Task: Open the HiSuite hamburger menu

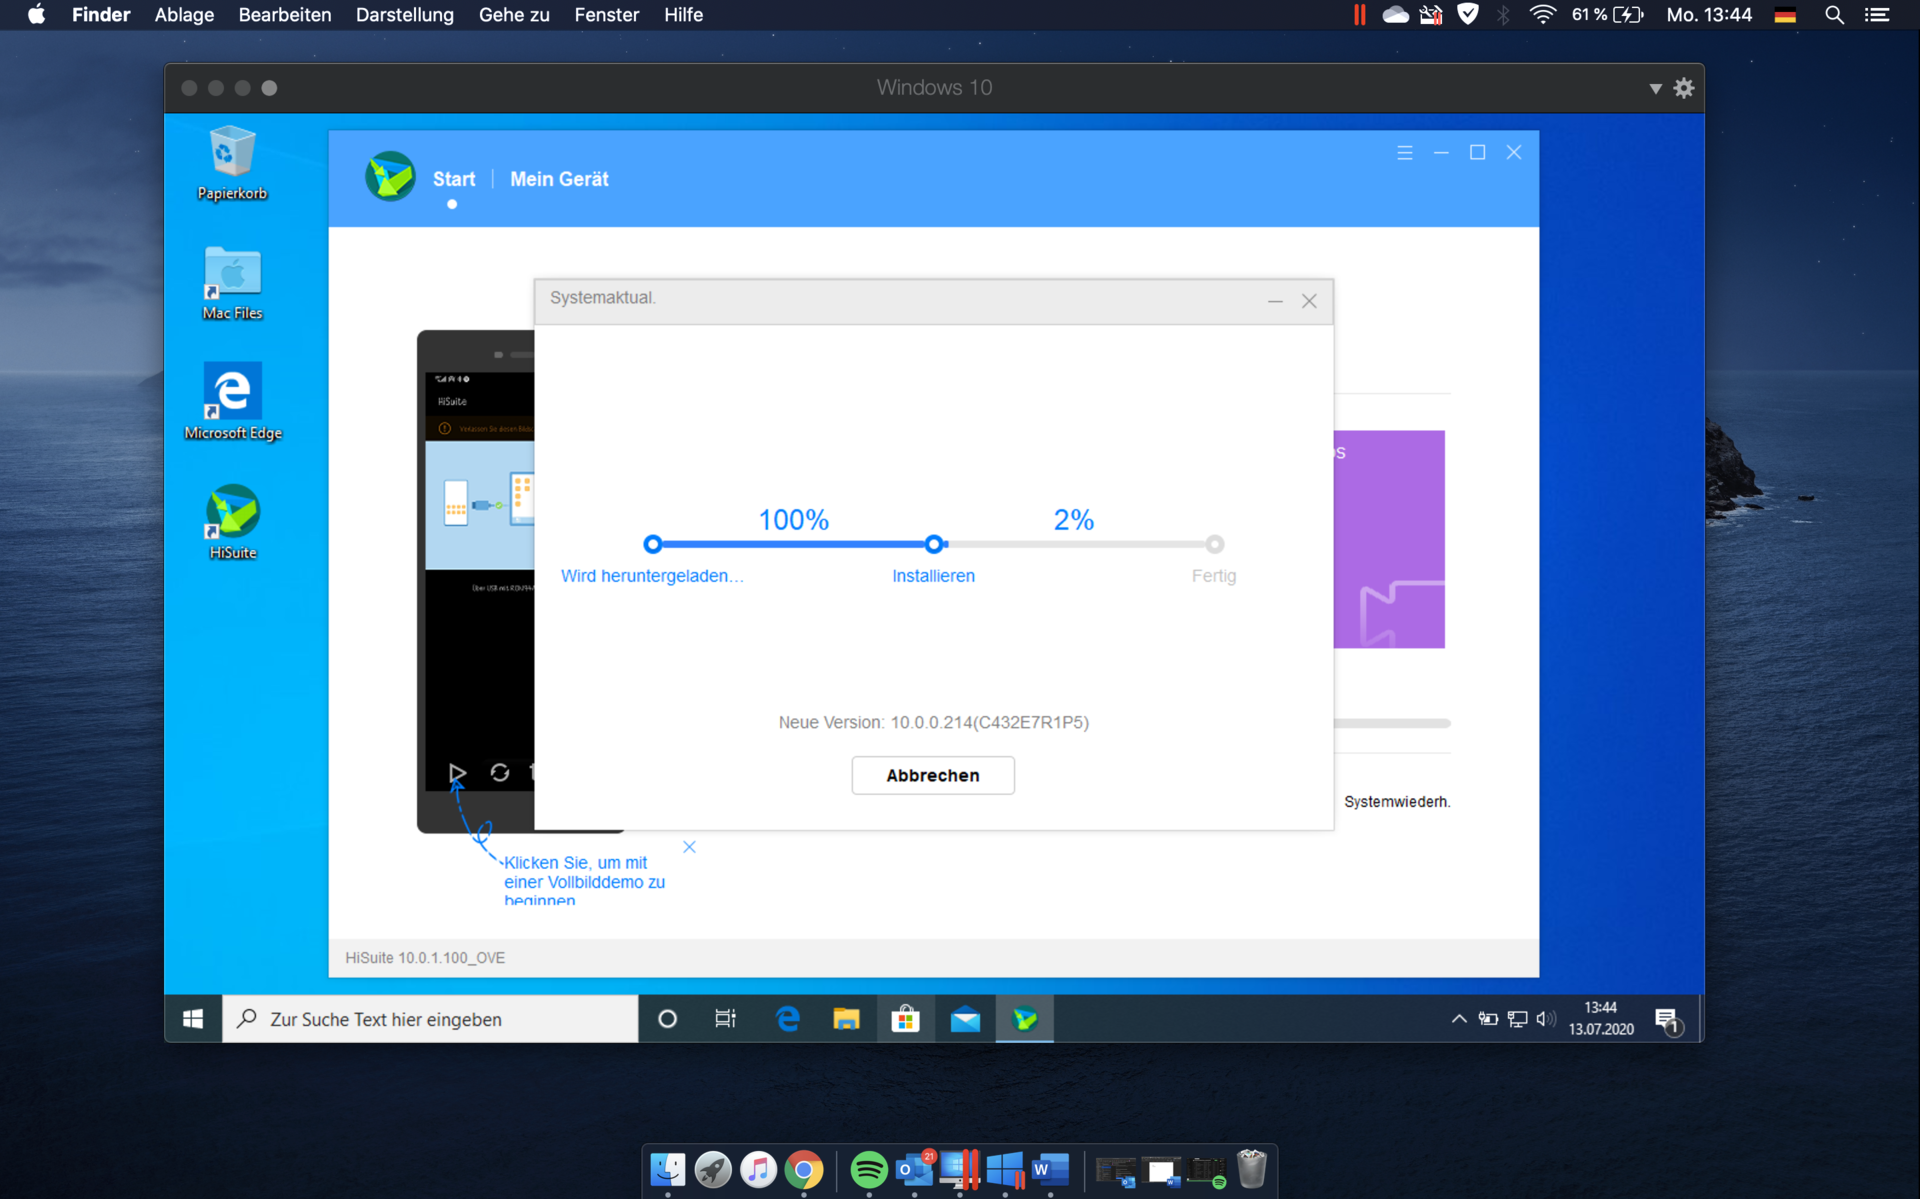Action: (x=1405, y=152)
